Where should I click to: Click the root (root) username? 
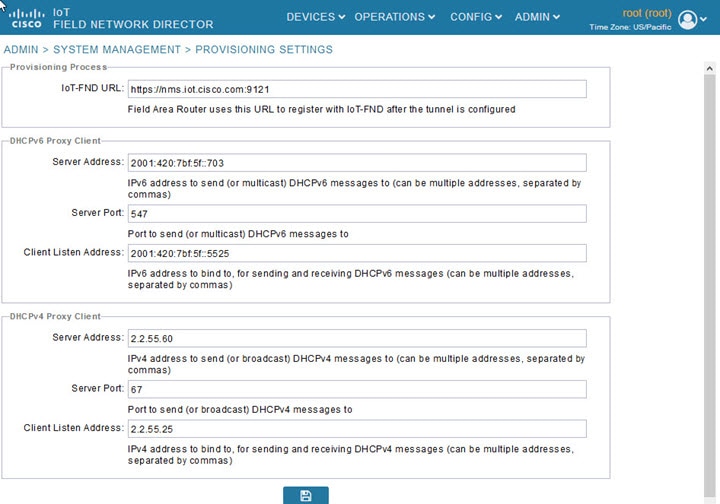tap(647, 13)
